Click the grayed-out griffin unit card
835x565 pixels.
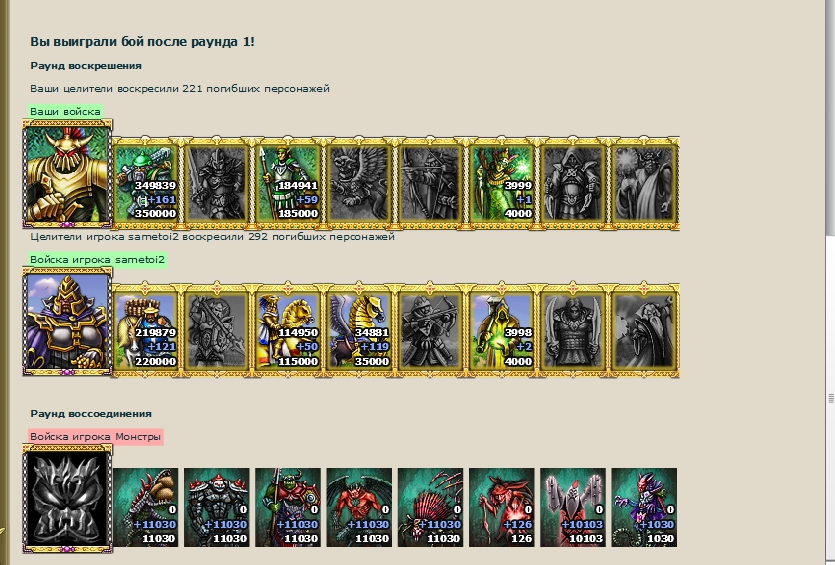pyautogui.click(x=359, y=183)
